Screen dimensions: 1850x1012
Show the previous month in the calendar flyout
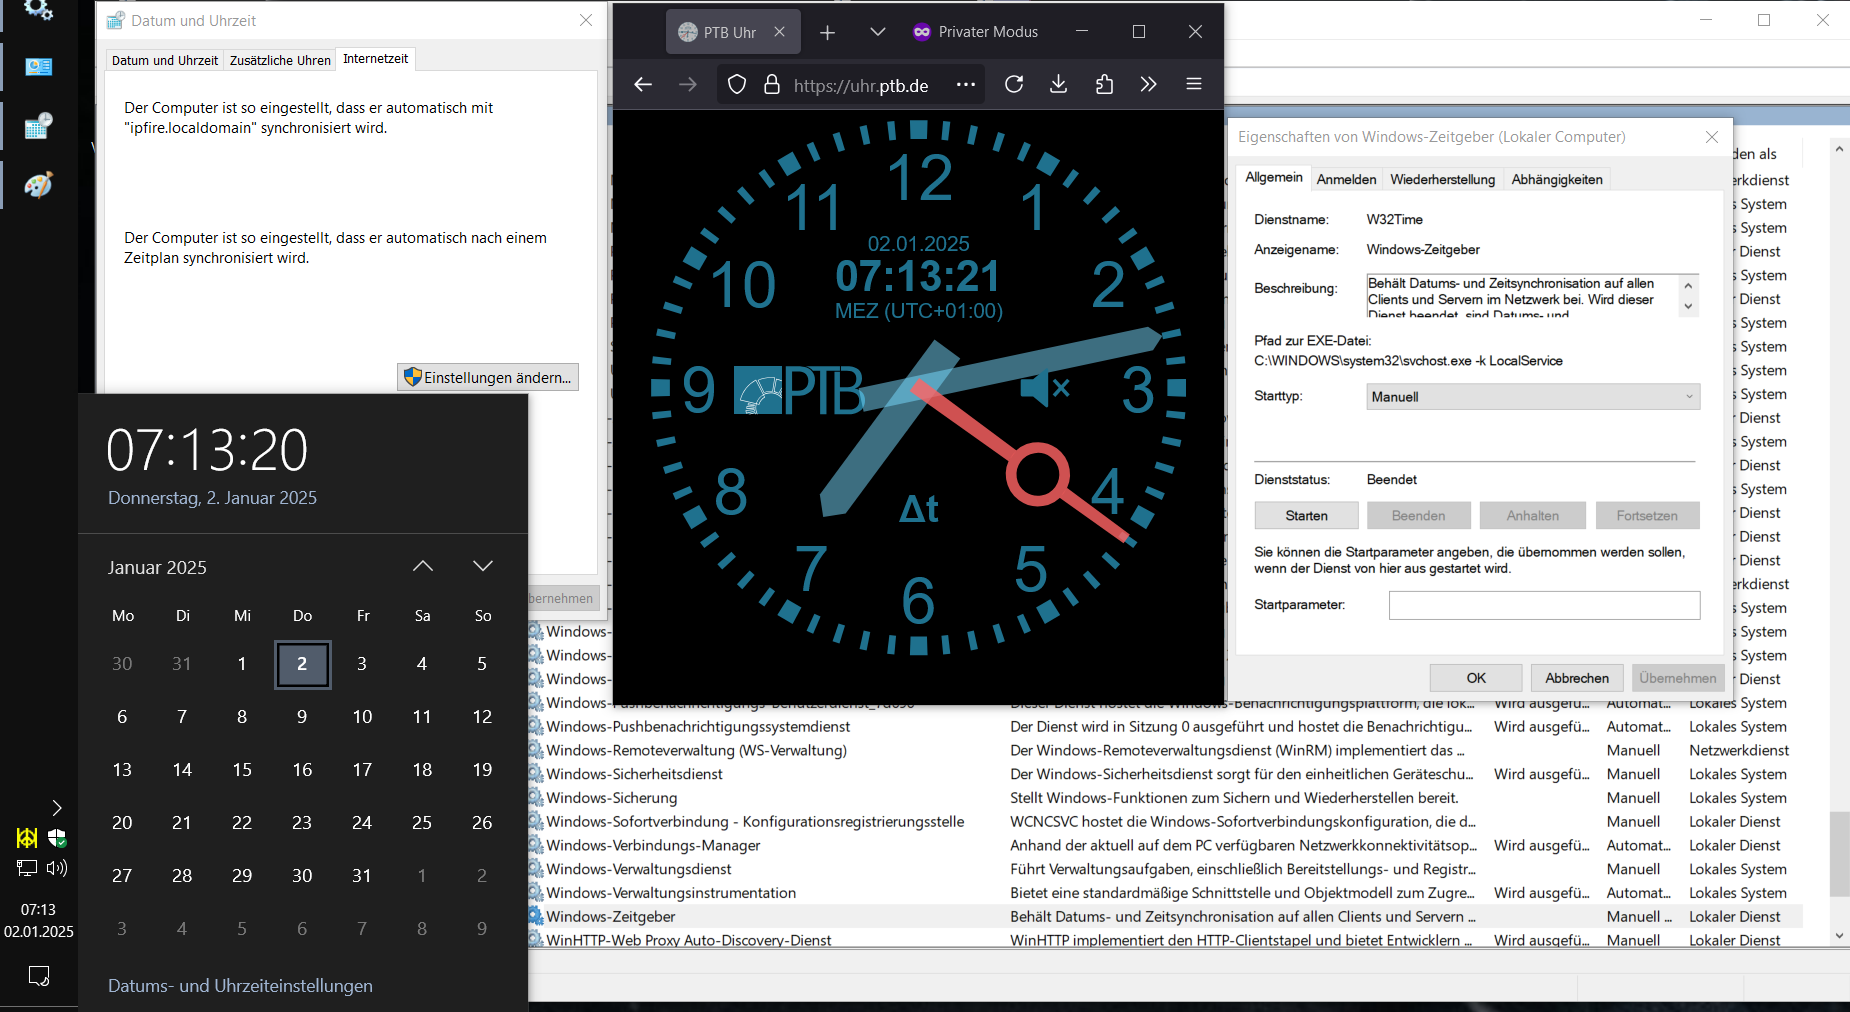(423, 566)
